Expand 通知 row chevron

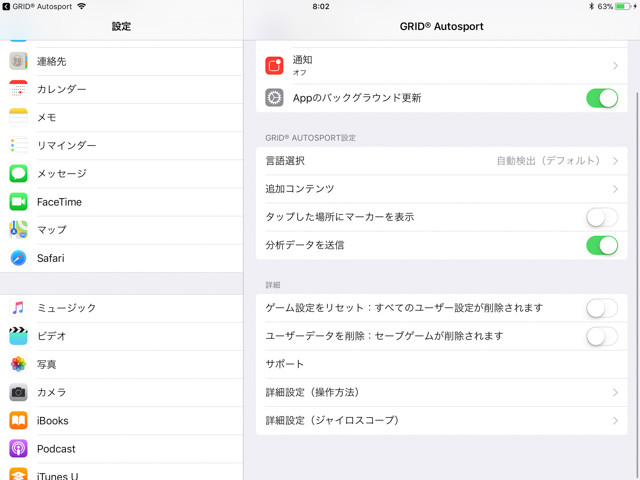615,66
